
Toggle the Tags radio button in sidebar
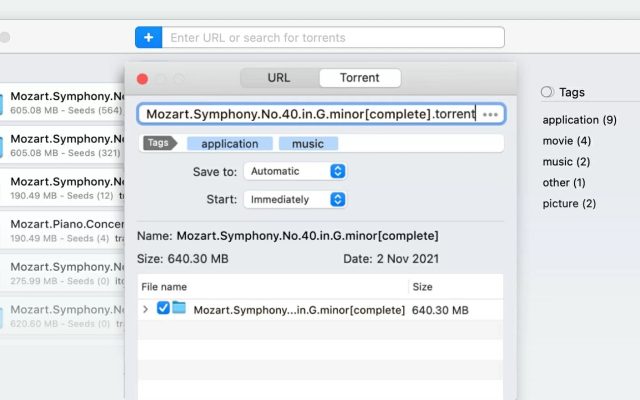[547, 92]
